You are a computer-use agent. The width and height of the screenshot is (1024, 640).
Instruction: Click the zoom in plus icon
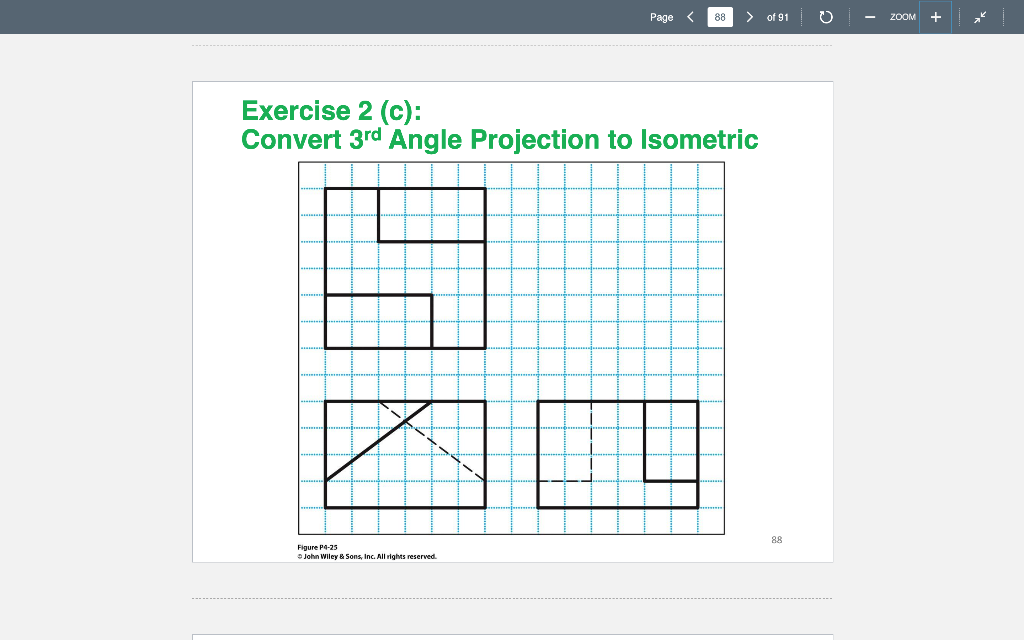(935, 16)
